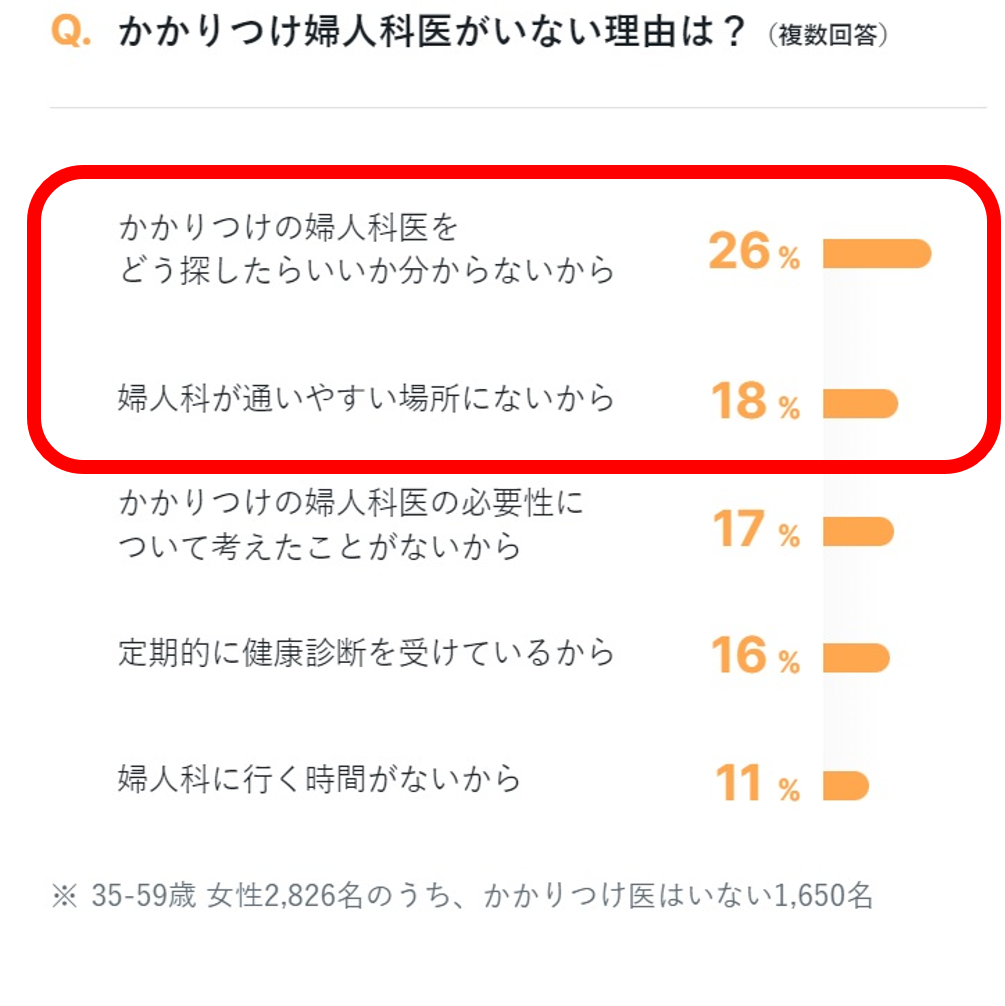Click the orange Q. icon

click(x=71, y=32)
